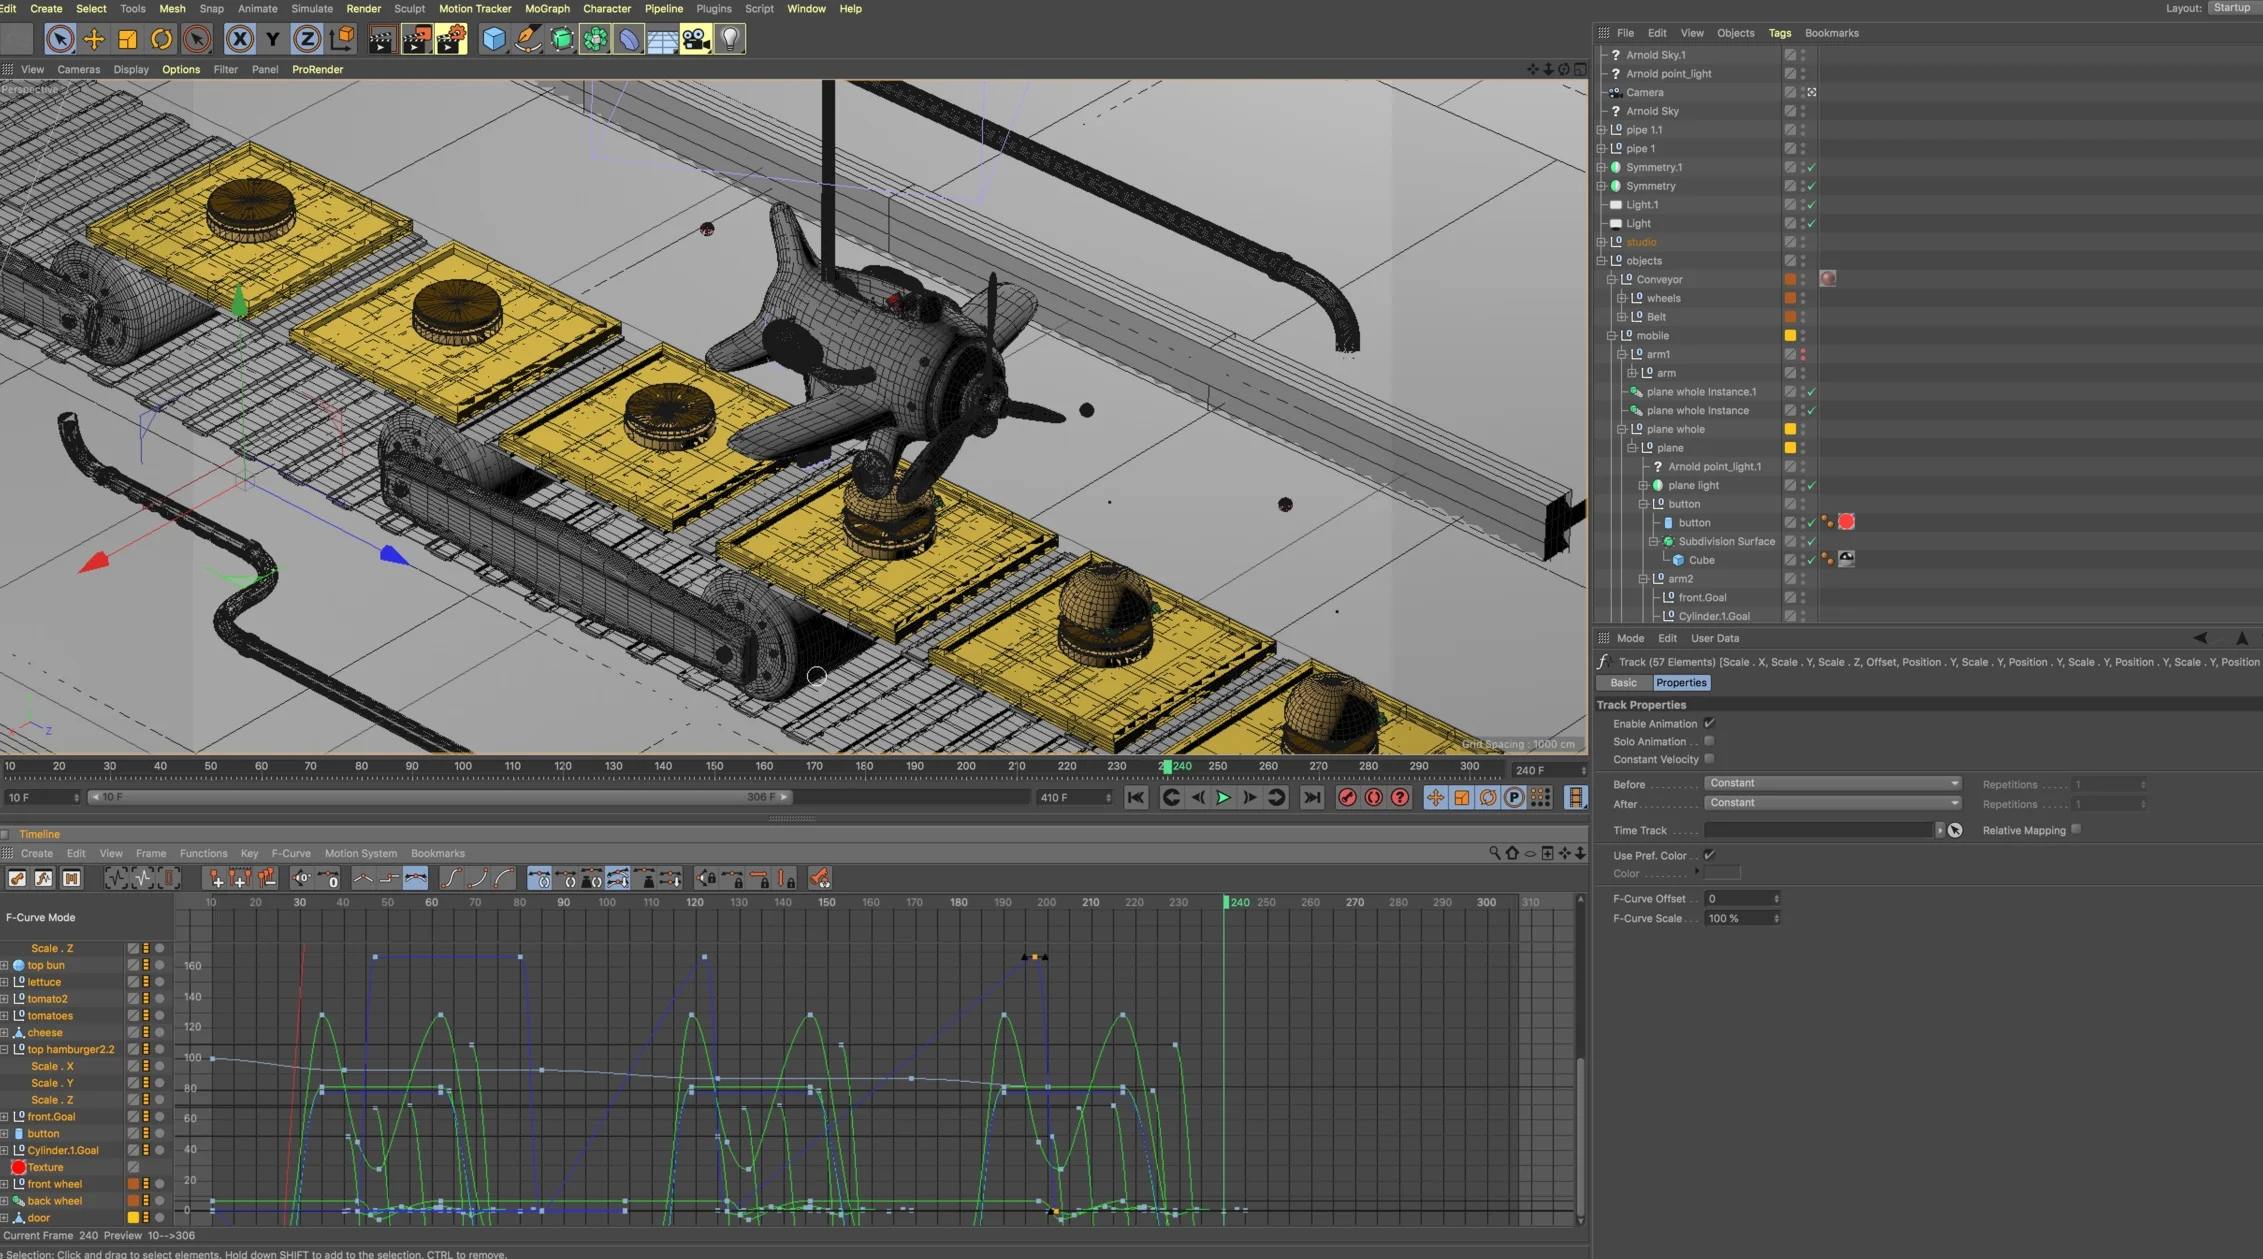Switch timeline to F-Curve mode icon

pos(44,878)
